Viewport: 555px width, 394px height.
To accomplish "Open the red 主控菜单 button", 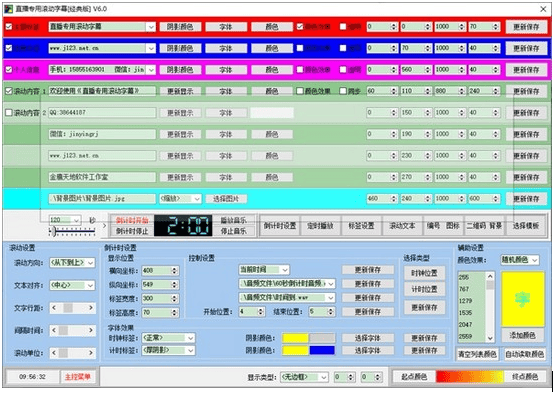I will pyautogui.click(x=78, y=377).
